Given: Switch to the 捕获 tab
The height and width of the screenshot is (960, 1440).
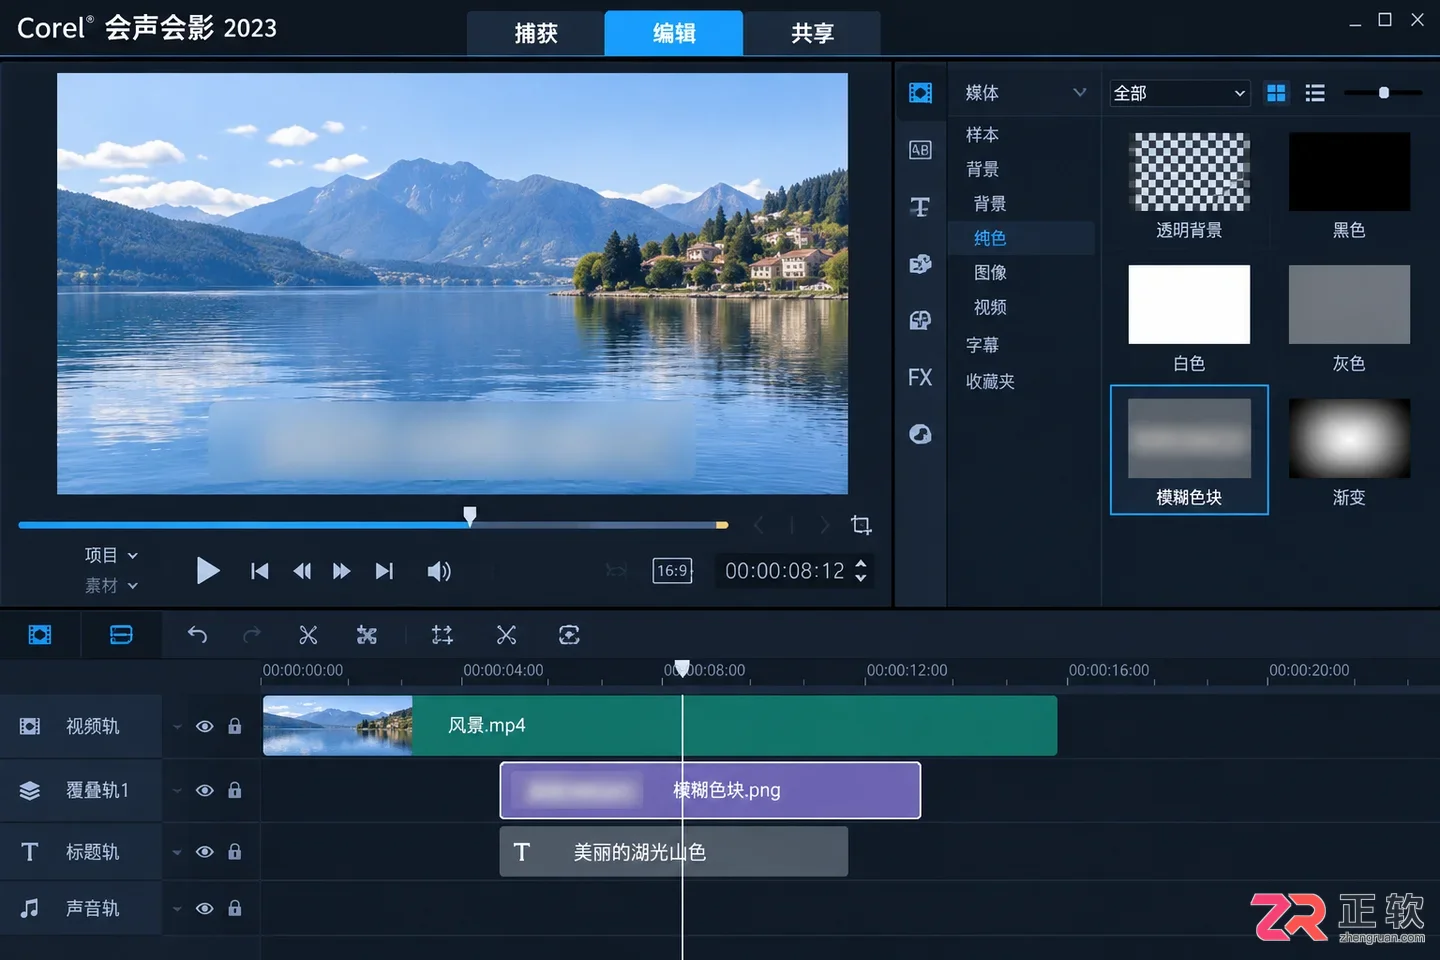Looking at the screenshot, I should (535, 33).
